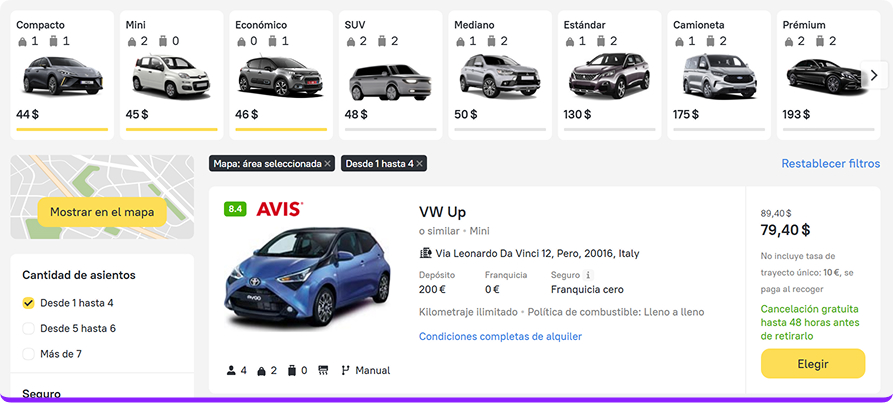Click 'Mostrar en el mapa' button
Viewport: 893px width, 403px height.
pyautogui.click(x=102, y=212)
